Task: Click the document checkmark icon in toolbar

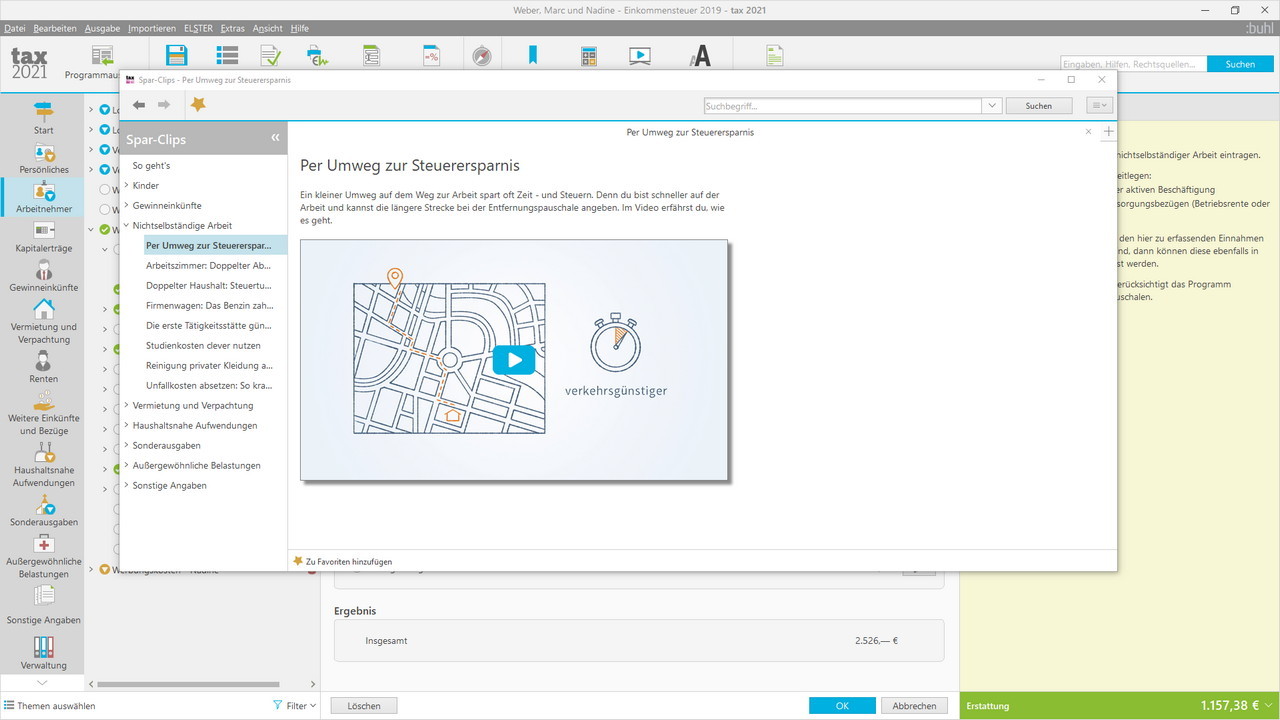Action: 271,56
